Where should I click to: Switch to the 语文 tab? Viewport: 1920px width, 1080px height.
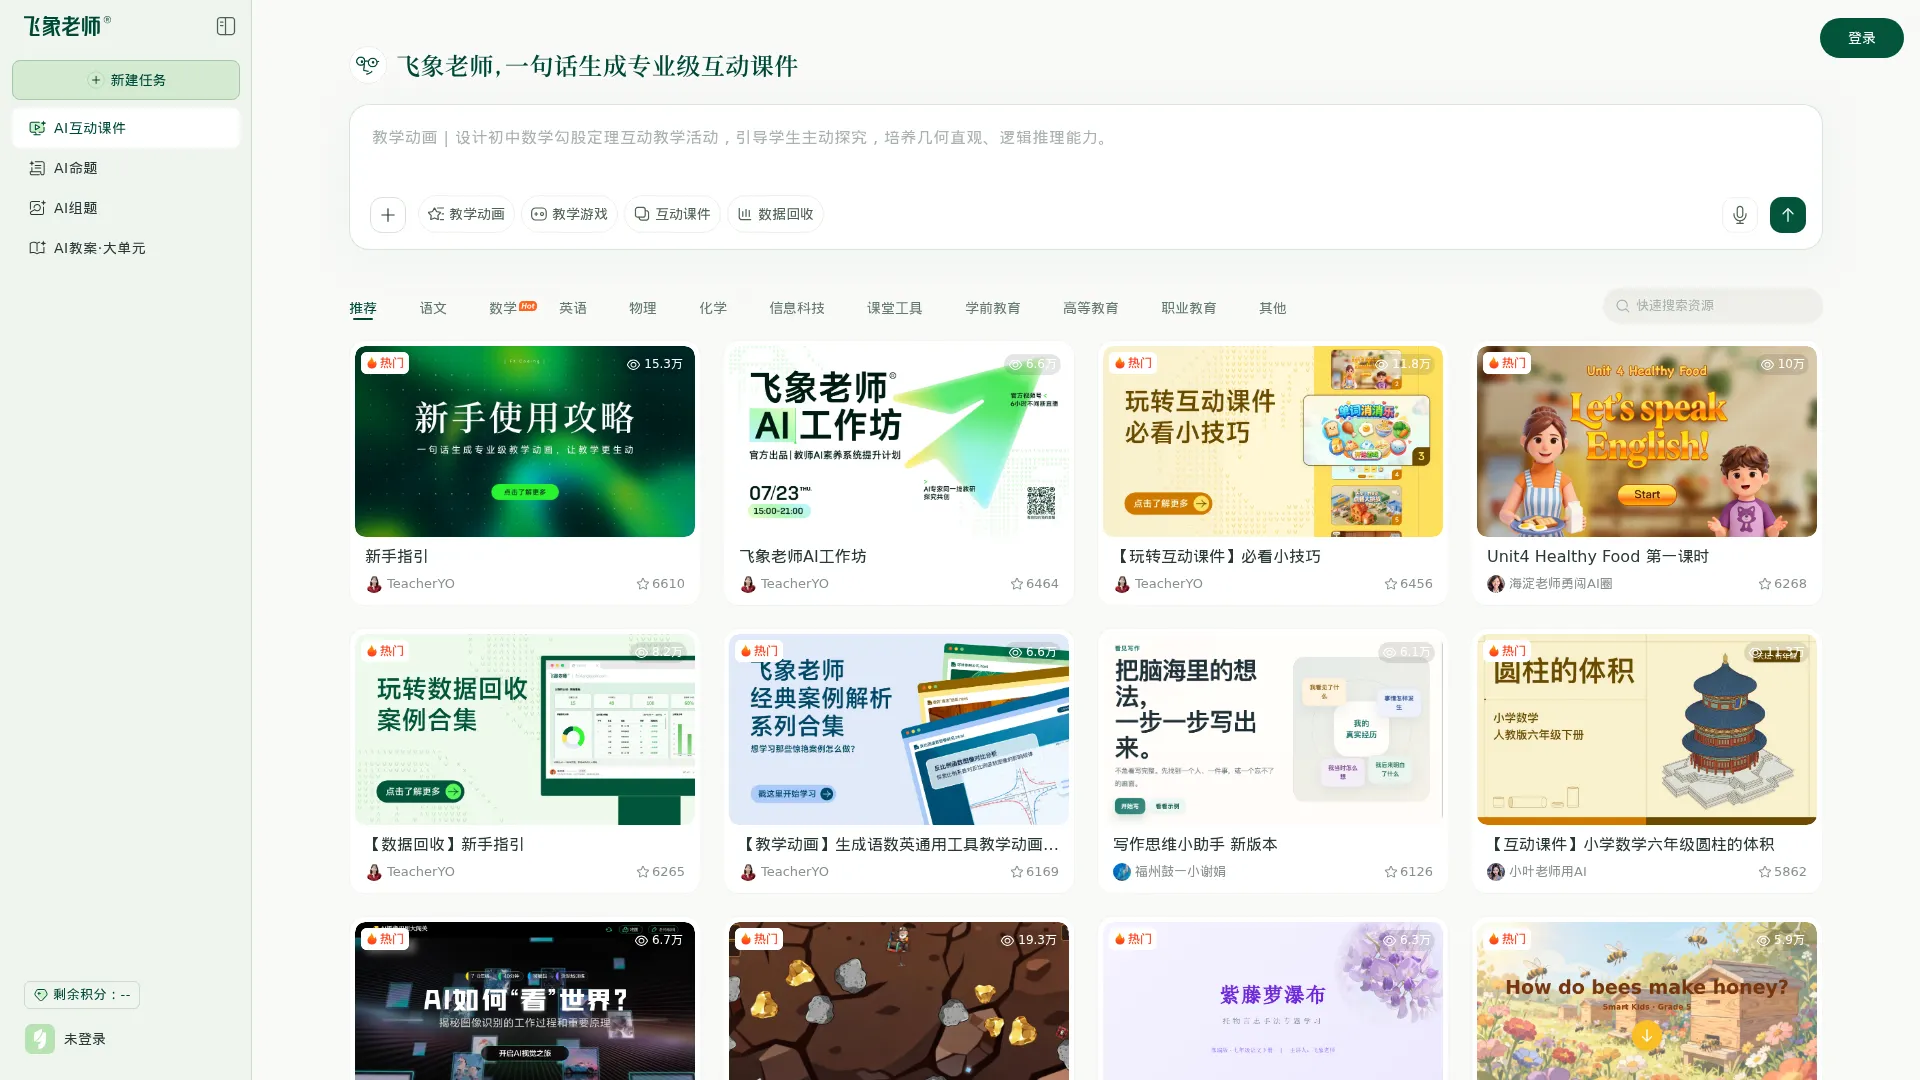tap(433, 308)
